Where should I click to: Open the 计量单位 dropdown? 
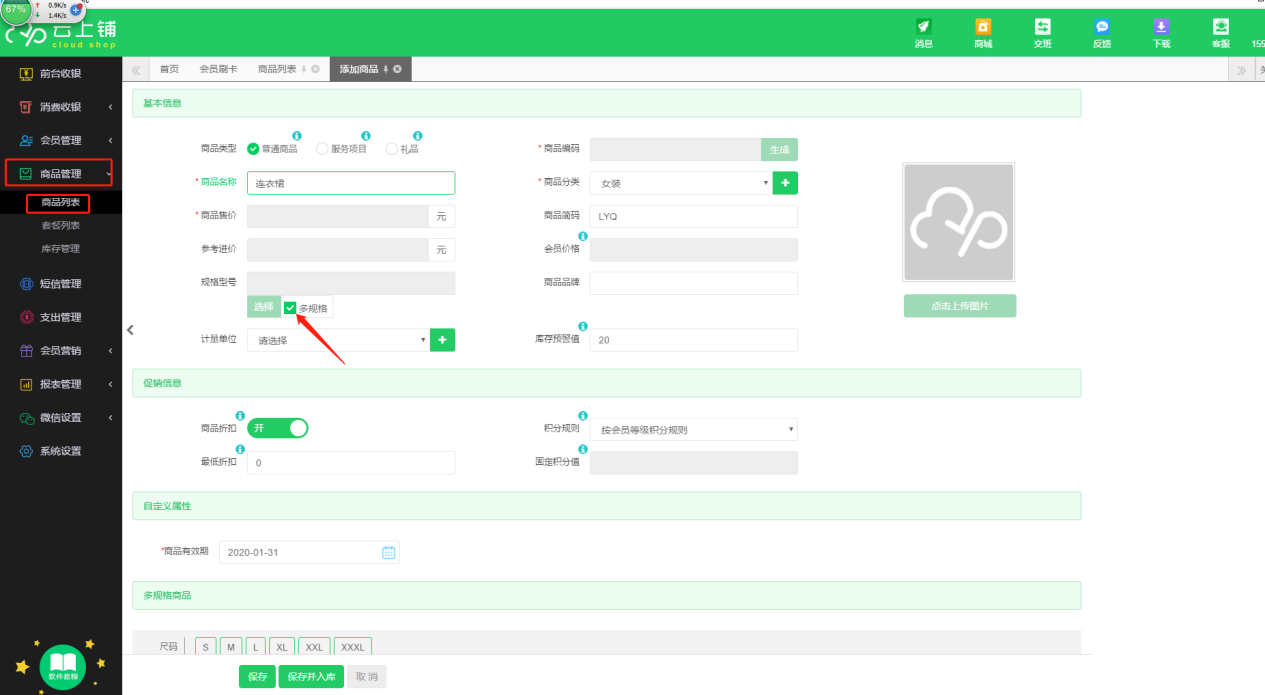pyautogui.click(x=338, y=340)
